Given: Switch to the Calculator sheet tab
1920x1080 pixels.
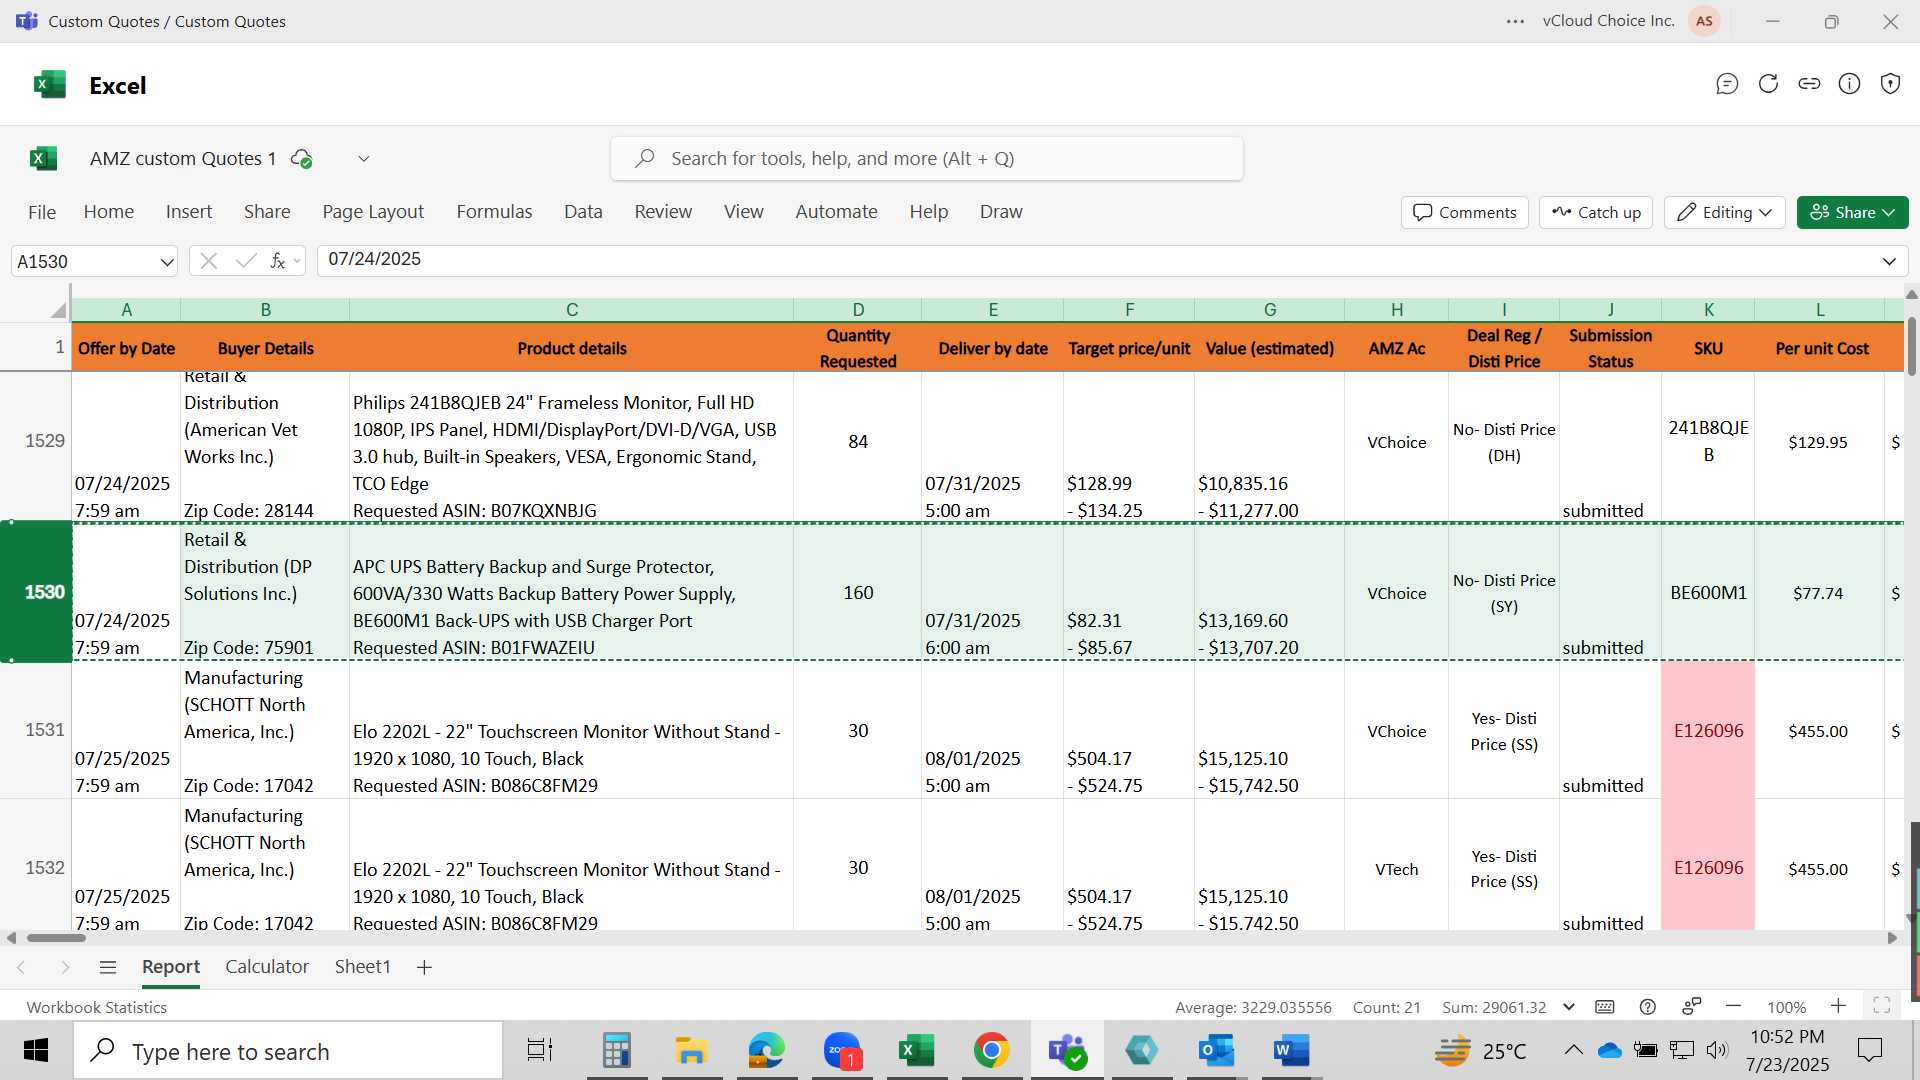Looking at the screenshot, I should (x=267, y=967).
